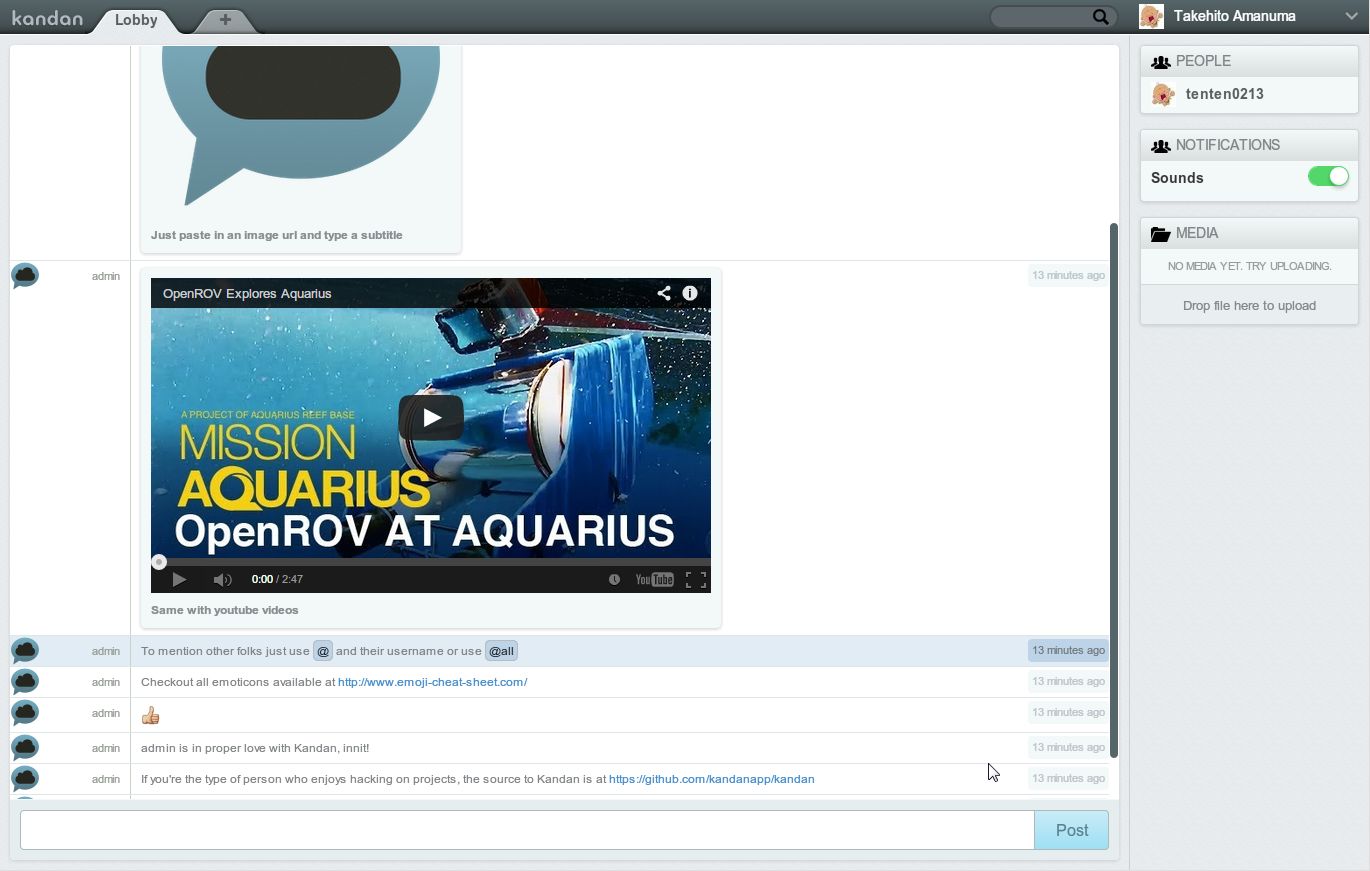Click the video progress bar scrubber

[159, 562]
